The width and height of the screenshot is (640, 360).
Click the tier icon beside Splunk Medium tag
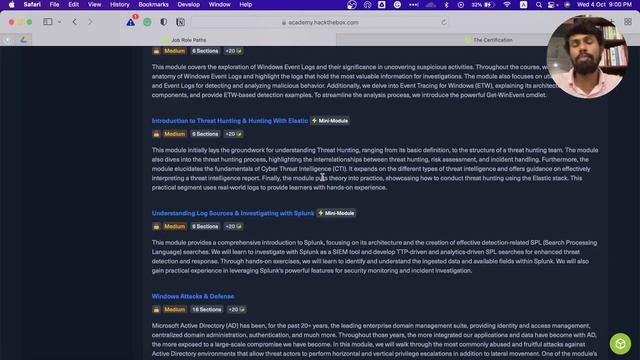coord(156,227)
